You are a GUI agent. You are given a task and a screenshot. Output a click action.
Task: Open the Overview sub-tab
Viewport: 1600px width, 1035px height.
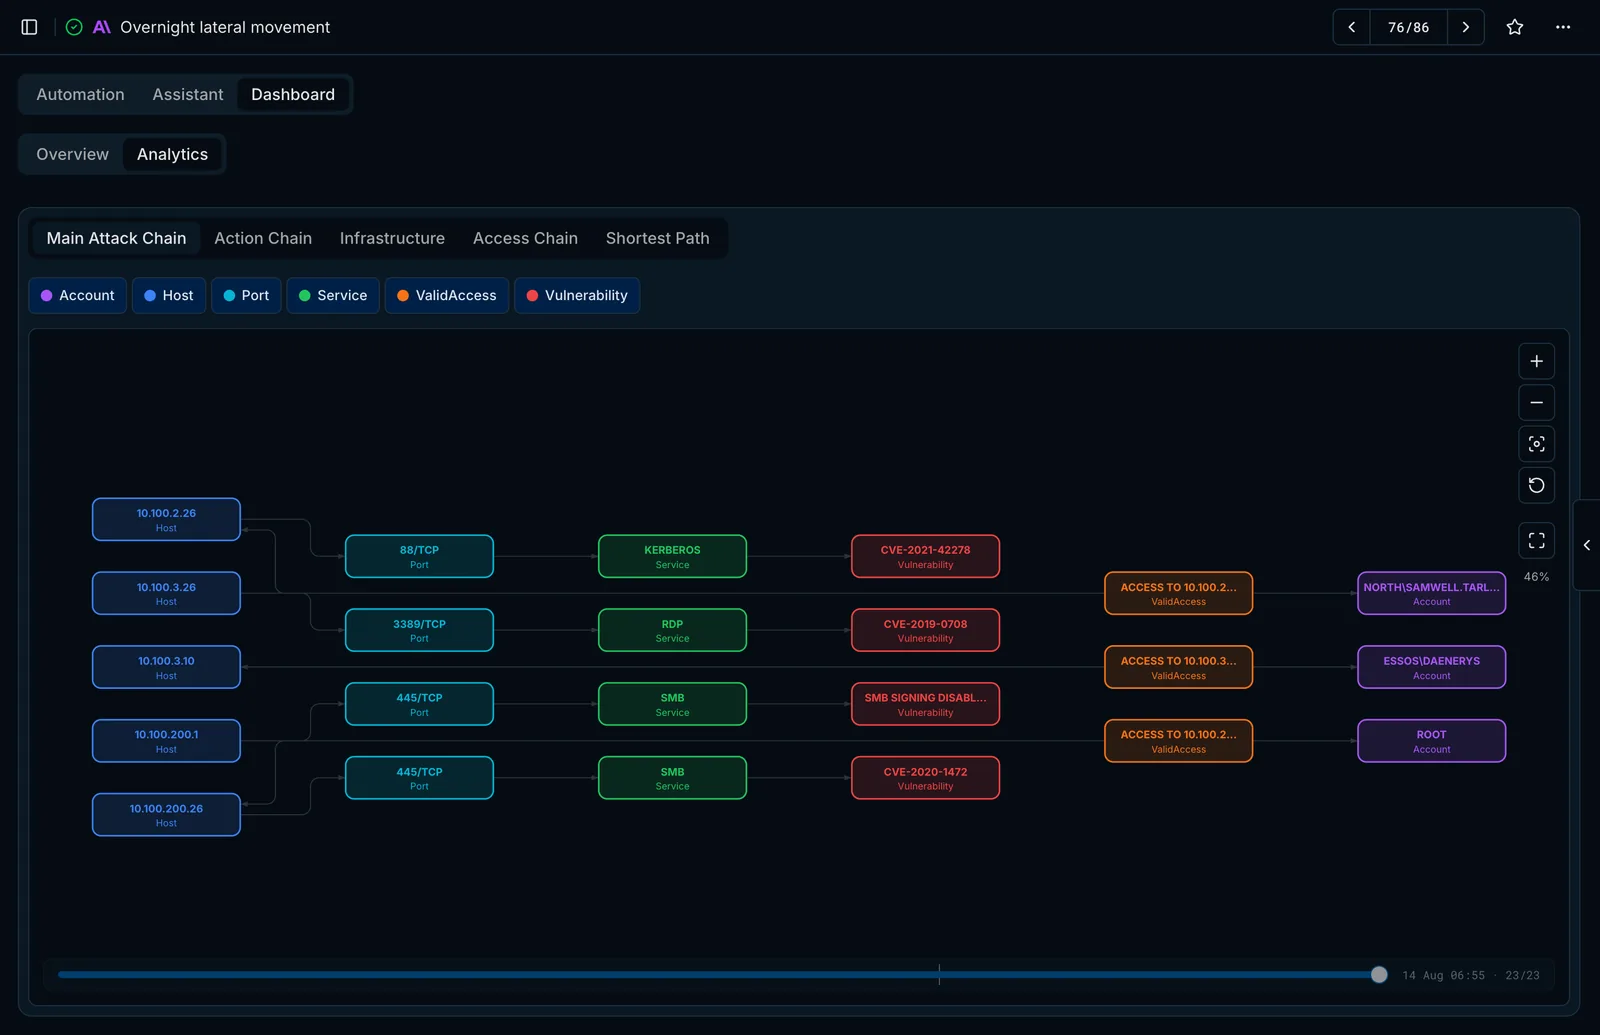tap(73, 154)
